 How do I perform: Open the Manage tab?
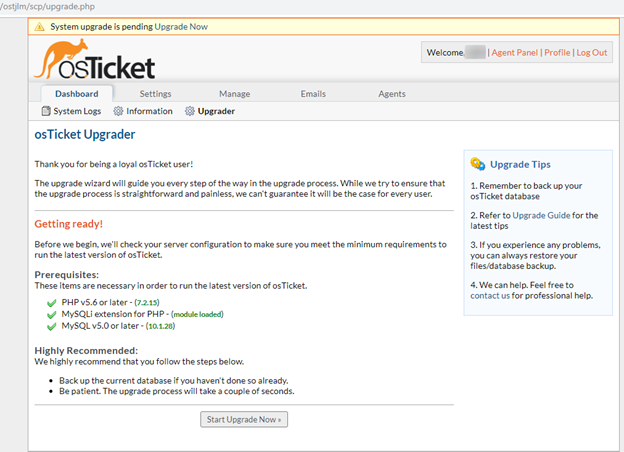[234, 94]
